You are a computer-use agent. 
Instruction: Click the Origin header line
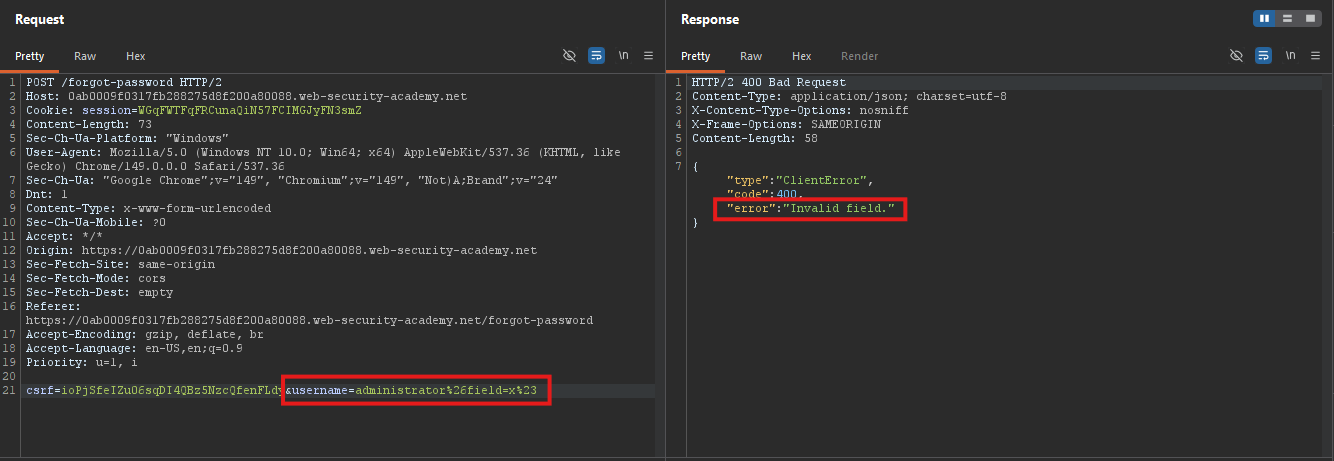281,251
